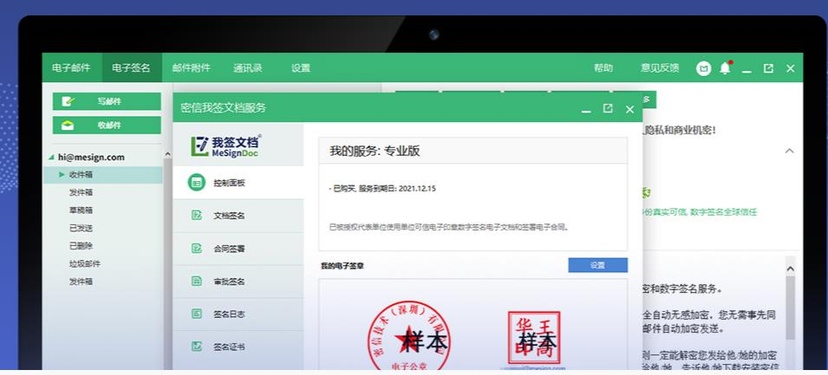This screenshot has width=828, height=375.
Task: Select the round red company seal sample
Action: click(x=410, y=335)
